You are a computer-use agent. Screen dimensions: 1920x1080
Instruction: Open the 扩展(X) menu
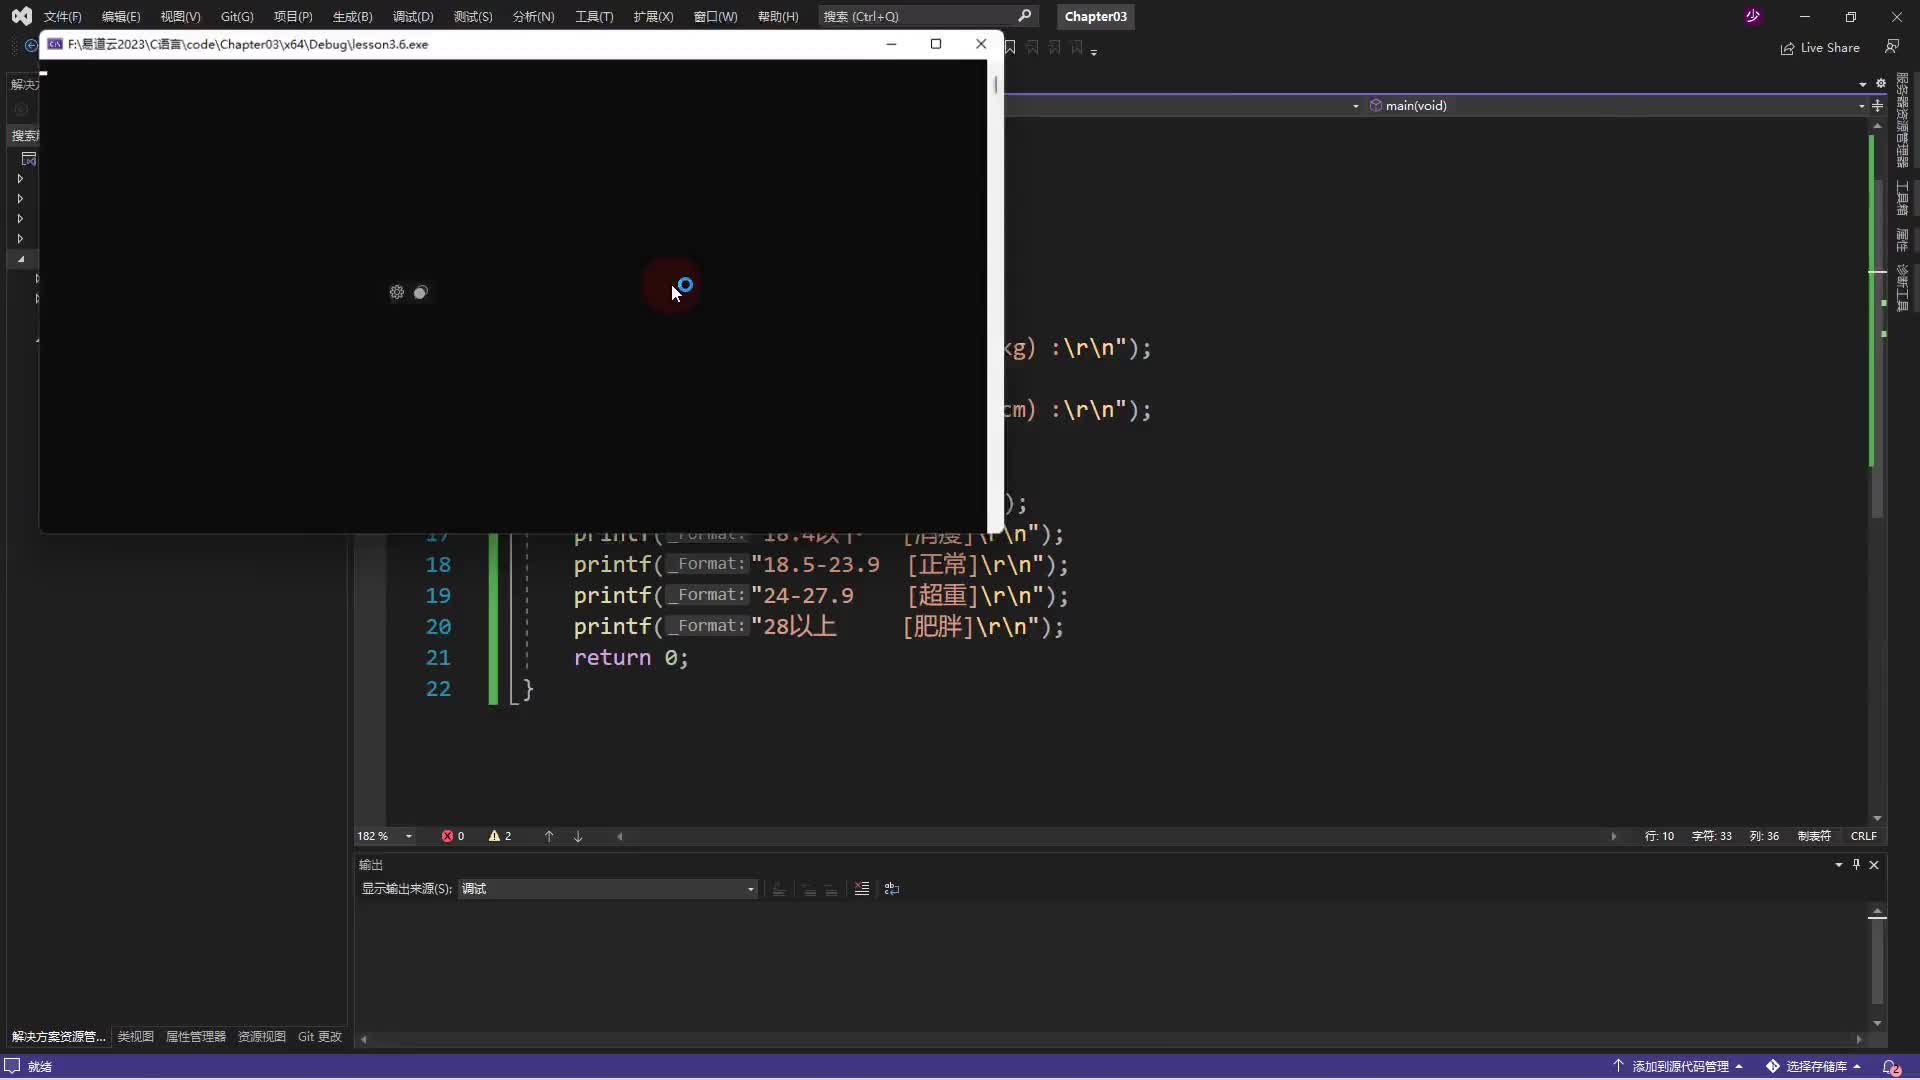point(653,16)
